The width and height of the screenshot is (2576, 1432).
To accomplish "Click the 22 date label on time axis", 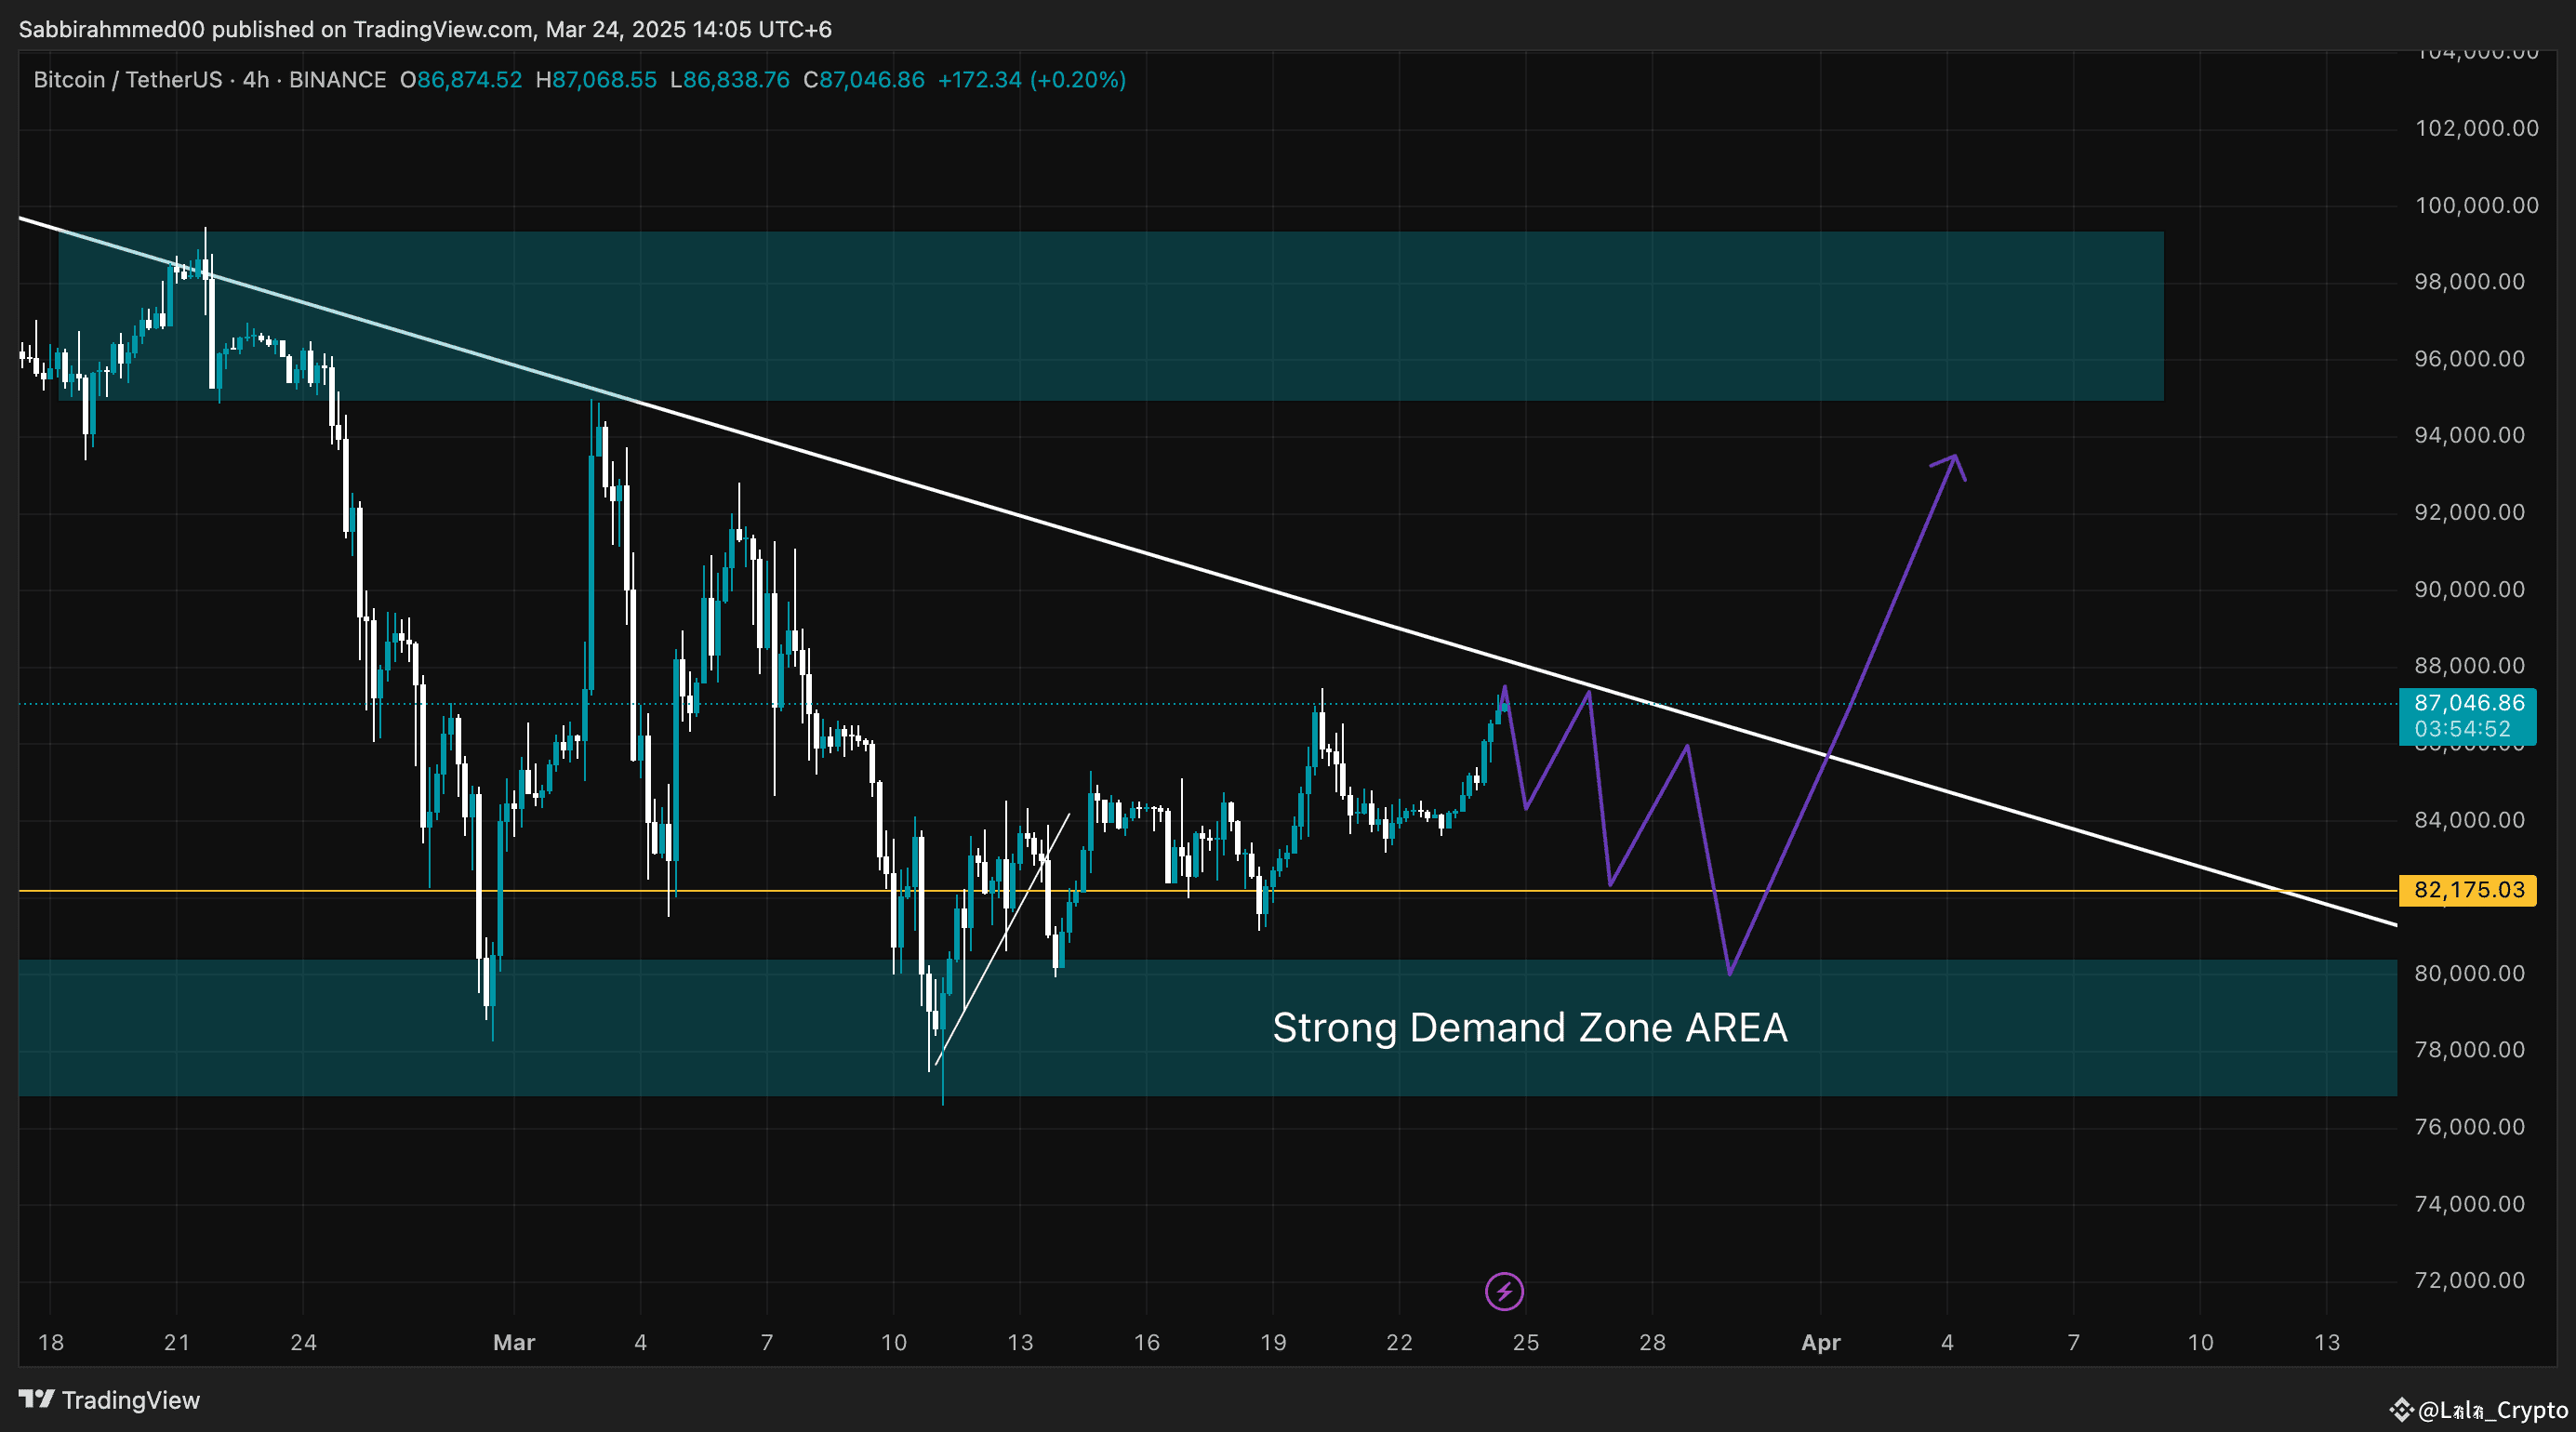I will coord(1400,1343).
